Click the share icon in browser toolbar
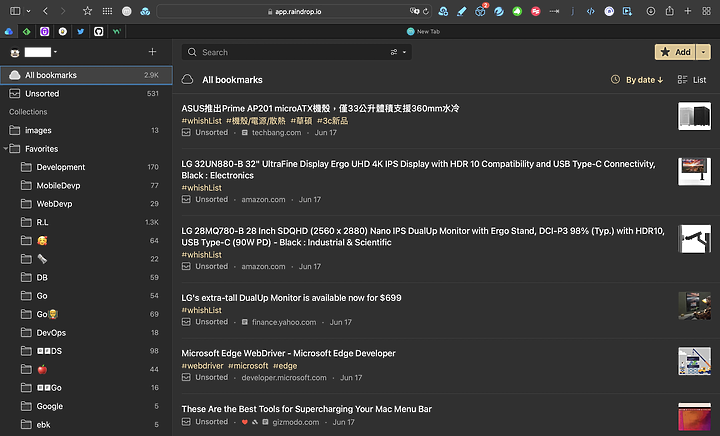 pos(669,11)
